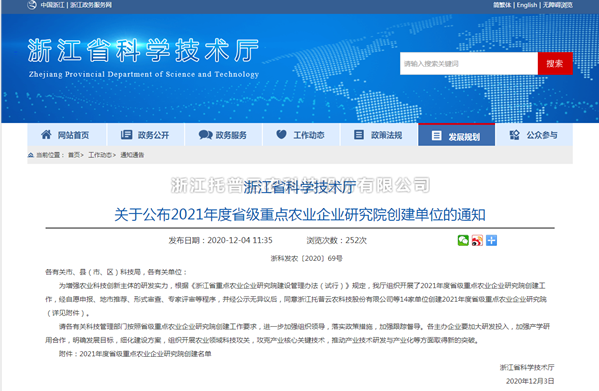599x391 pixels.
Task: Click the home icon in 网站首页 tab
Action: coord(46,134)
